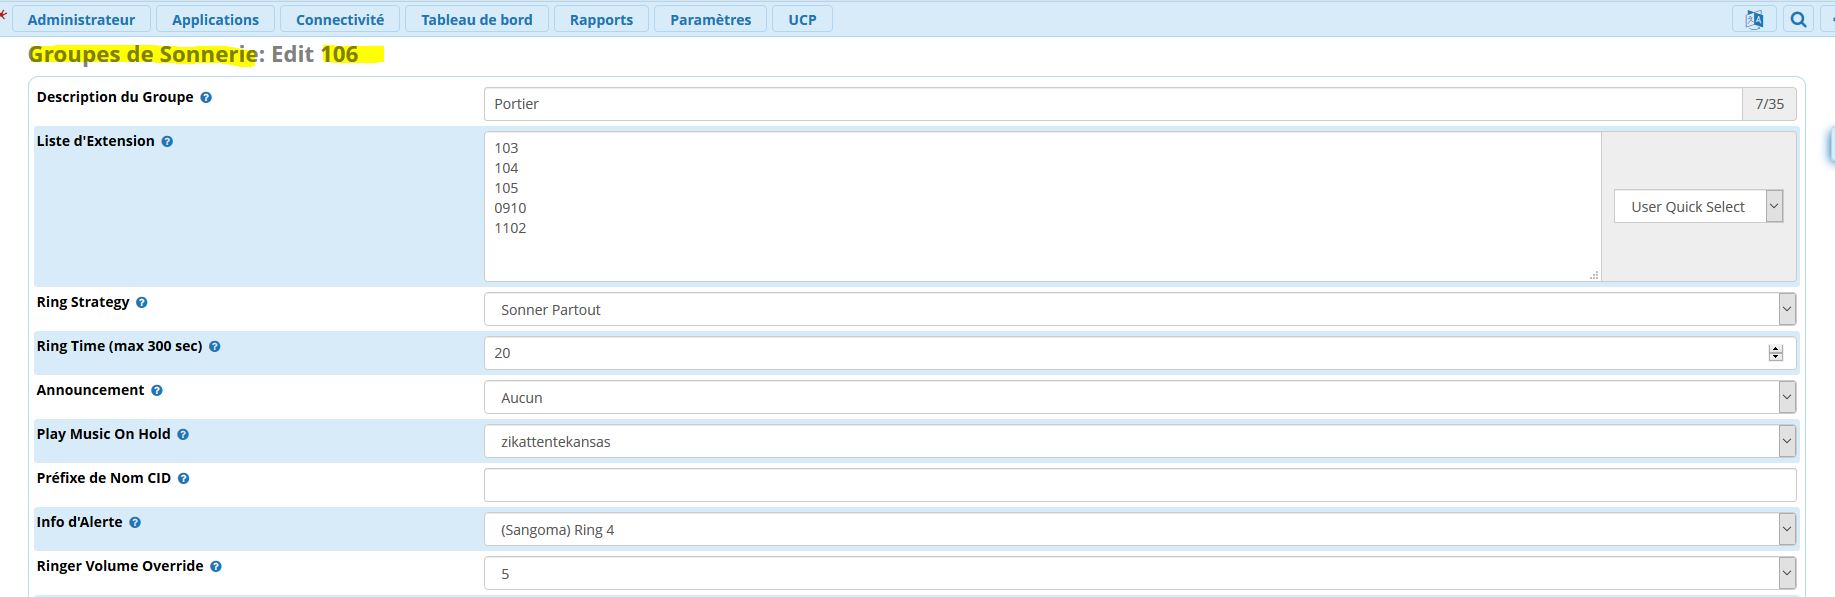
Task: Click extension 103 in the list
Action: (x=506, y=148)
